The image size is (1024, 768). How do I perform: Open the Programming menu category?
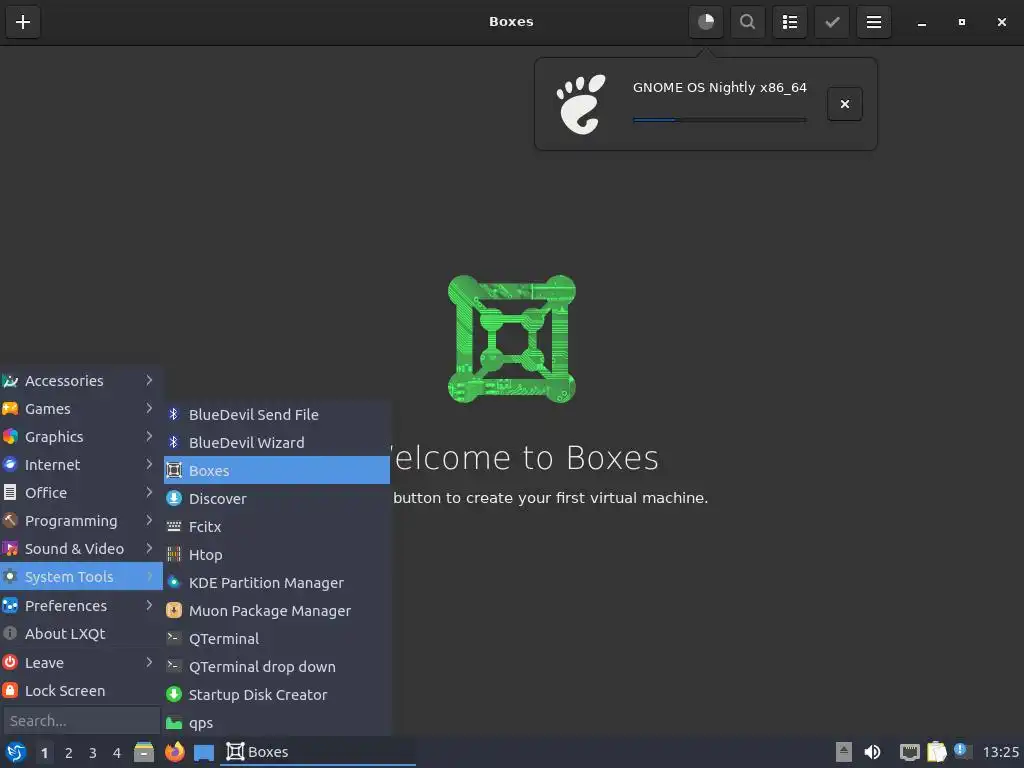pos(81,521)
